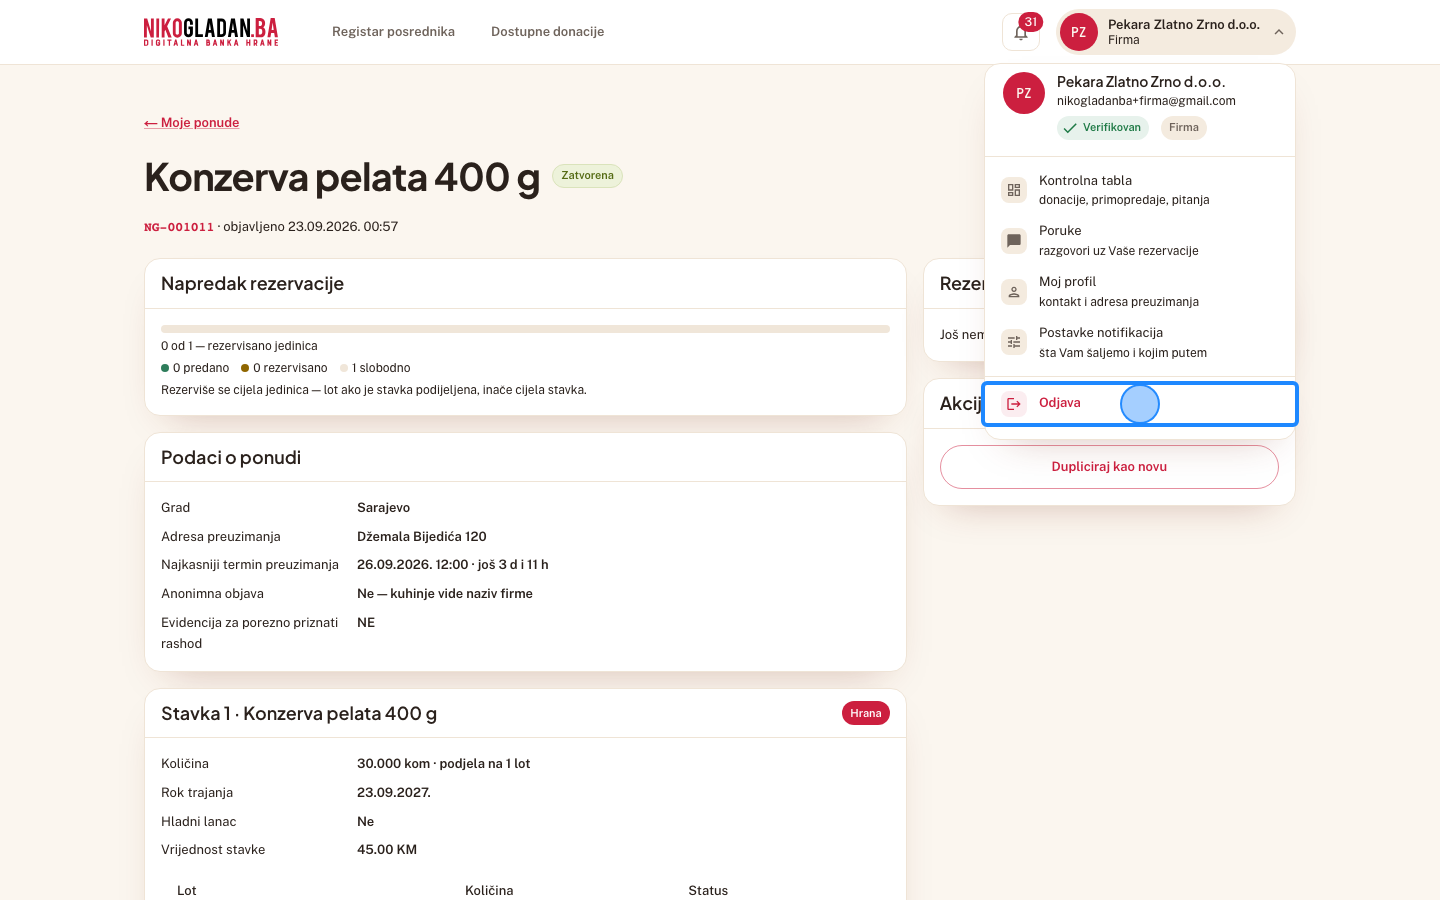
Task: Click the Postavke notifikacija sliders icon
Action: [x=1014, y=343]
